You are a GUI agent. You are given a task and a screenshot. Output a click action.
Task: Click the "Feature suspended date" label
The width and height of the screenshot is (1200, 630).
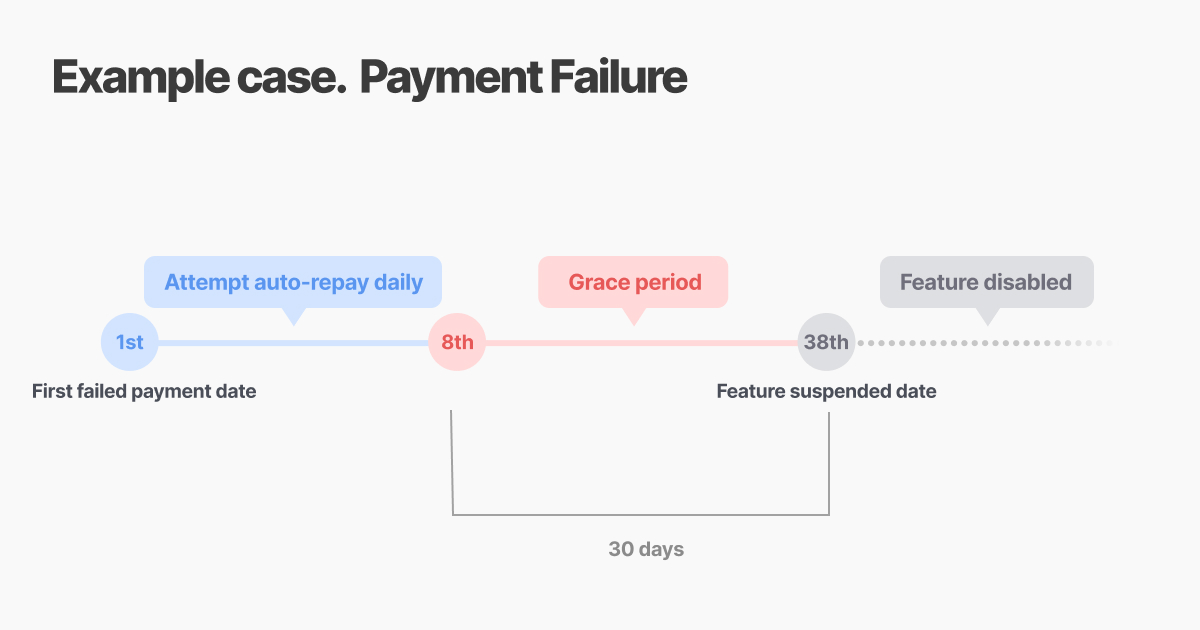click(826, 391)
